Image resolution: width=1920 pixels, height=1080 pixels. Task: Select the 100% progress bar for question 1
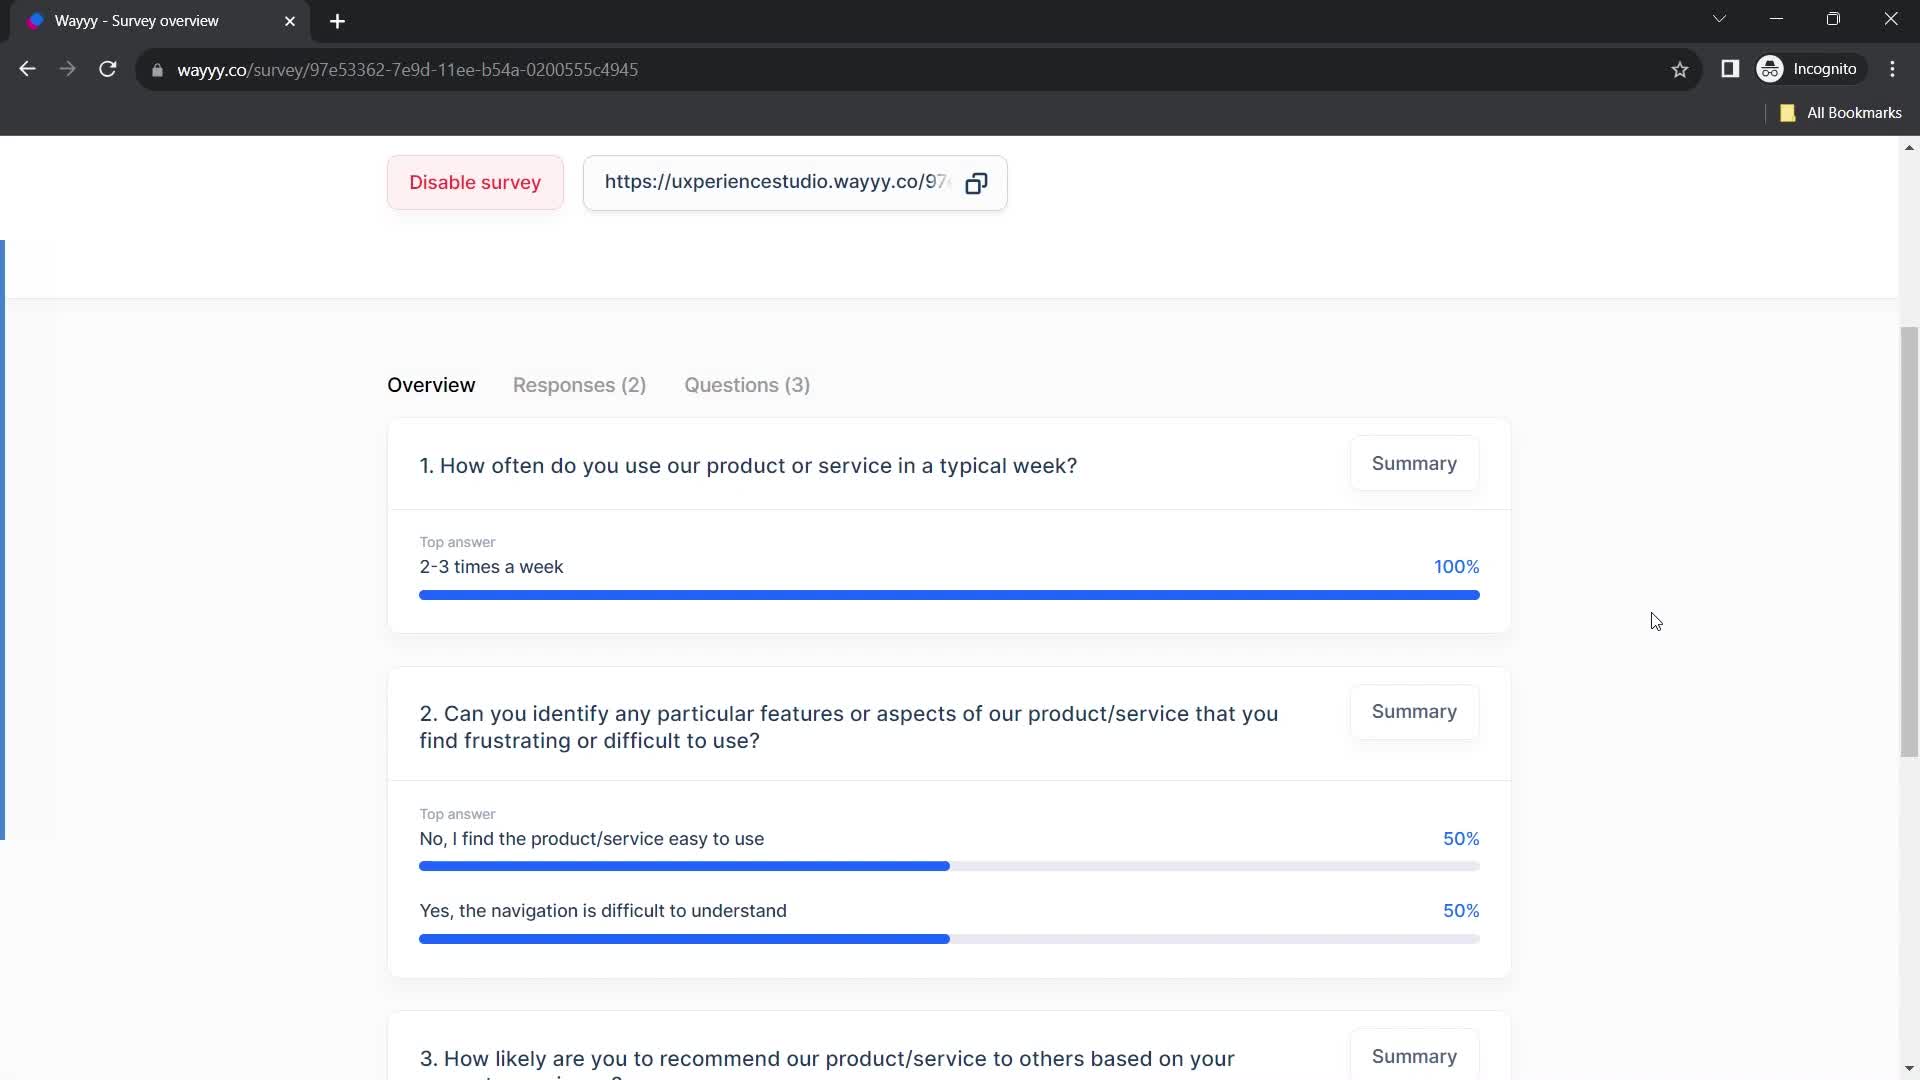tap(951, 593)
